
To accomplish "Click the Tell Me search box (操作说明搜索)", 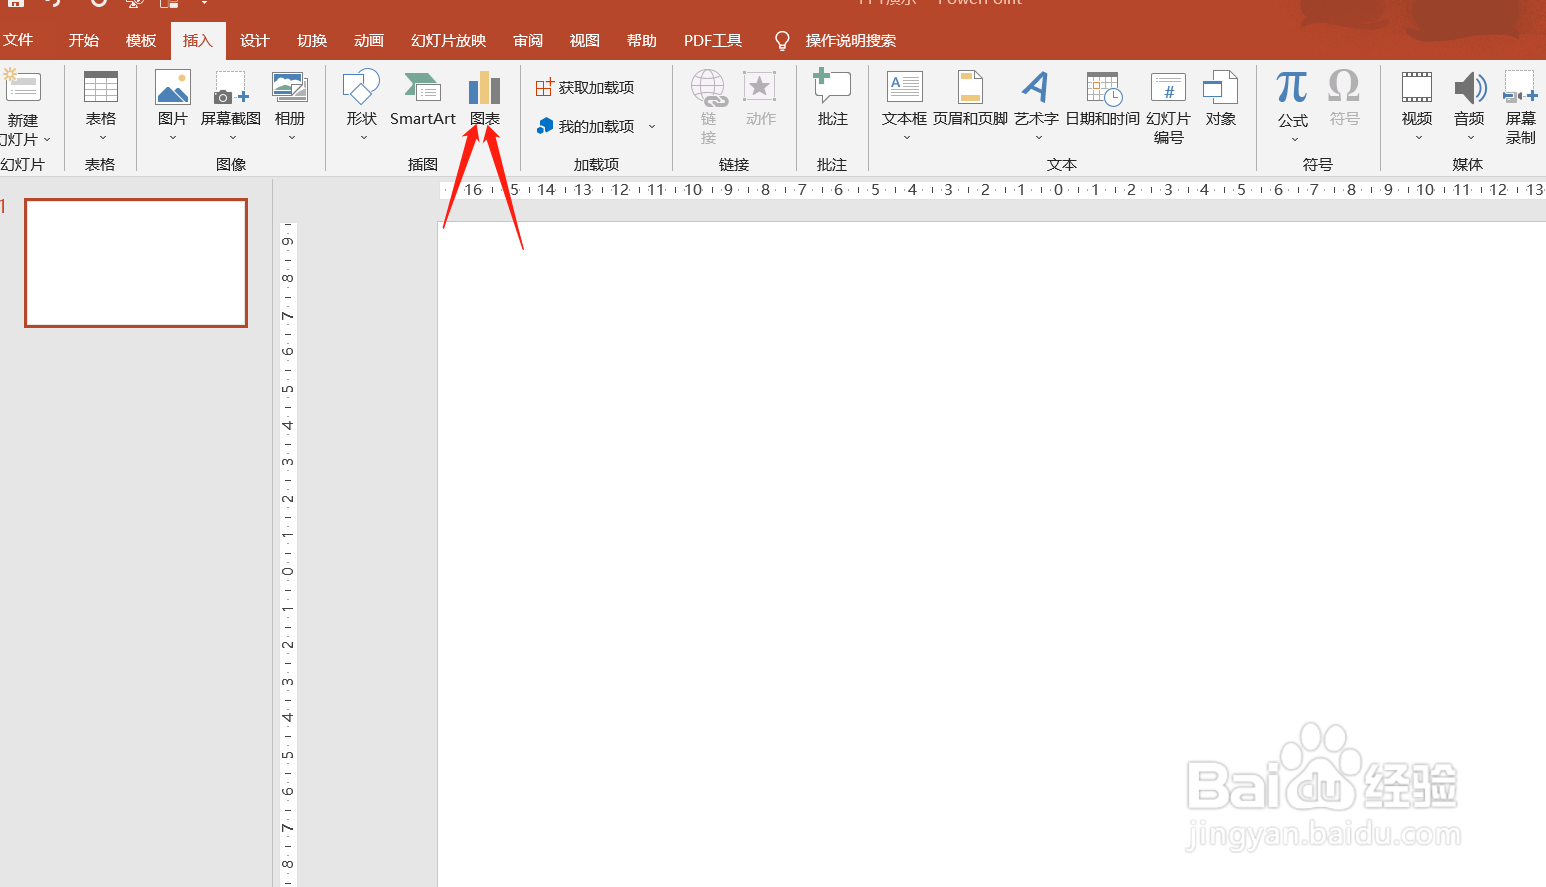I will click(x=851, y=41).
